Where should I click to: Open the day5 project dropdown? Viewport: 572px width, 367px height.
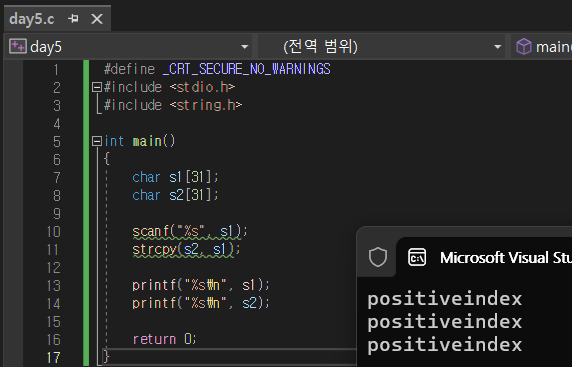pos(244,47)
